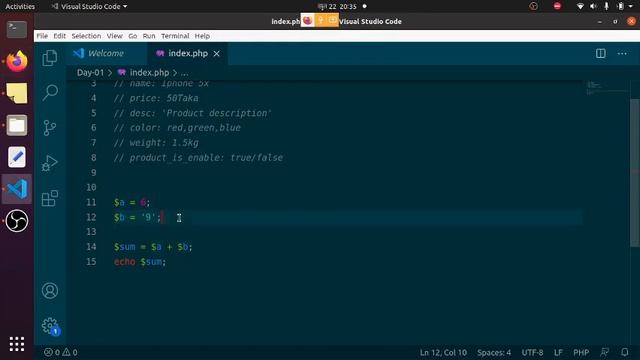
Task: Open the Activities overview
Action: coord(20,6)
